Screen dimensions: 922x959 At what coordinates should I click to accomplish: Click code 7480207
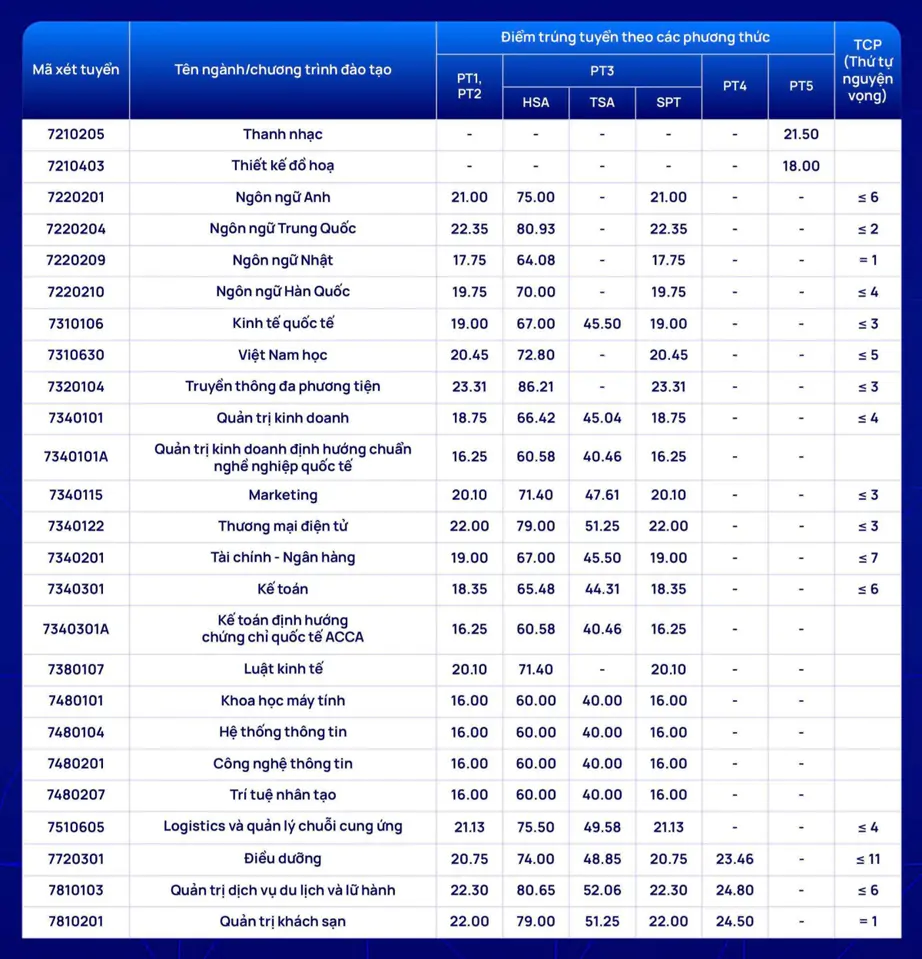pyautogui.click(x=76, y=795)
